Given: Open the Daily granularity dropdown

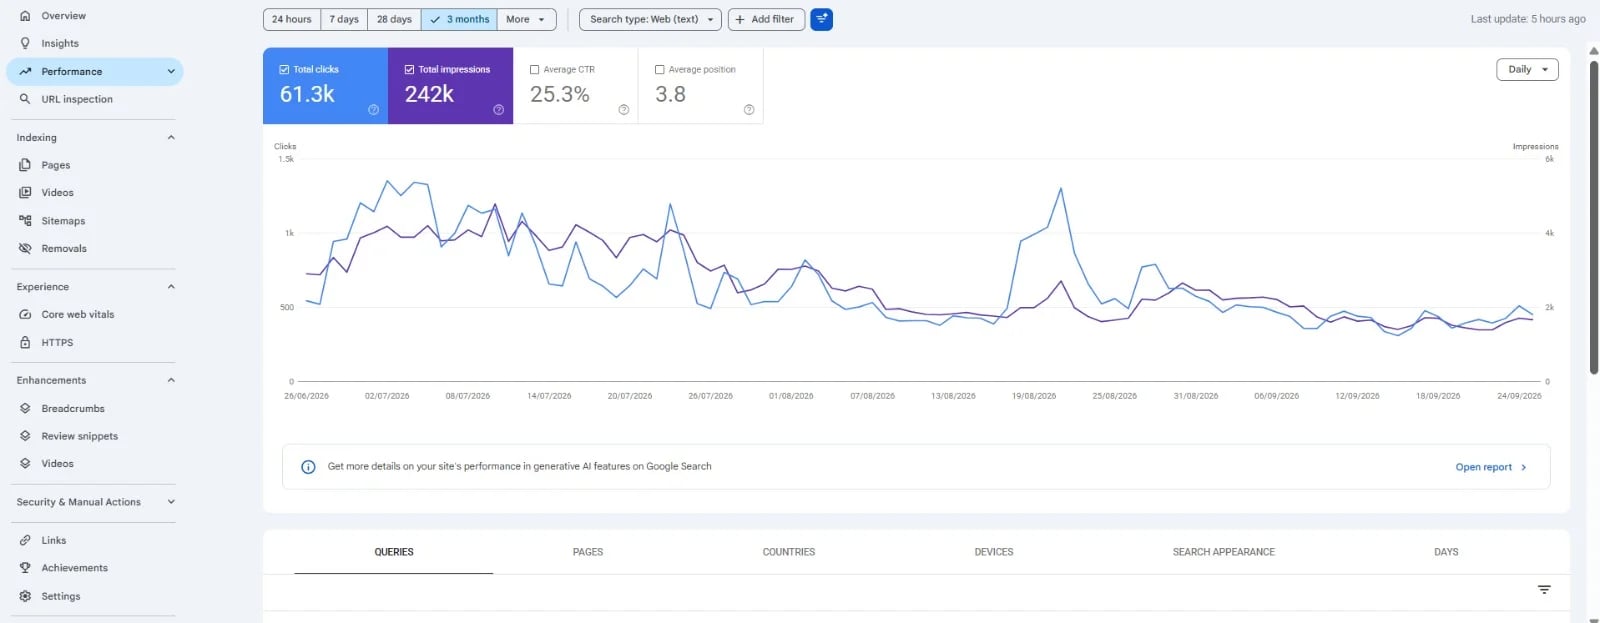Looking at the screenshot, I should (1527, 69).
